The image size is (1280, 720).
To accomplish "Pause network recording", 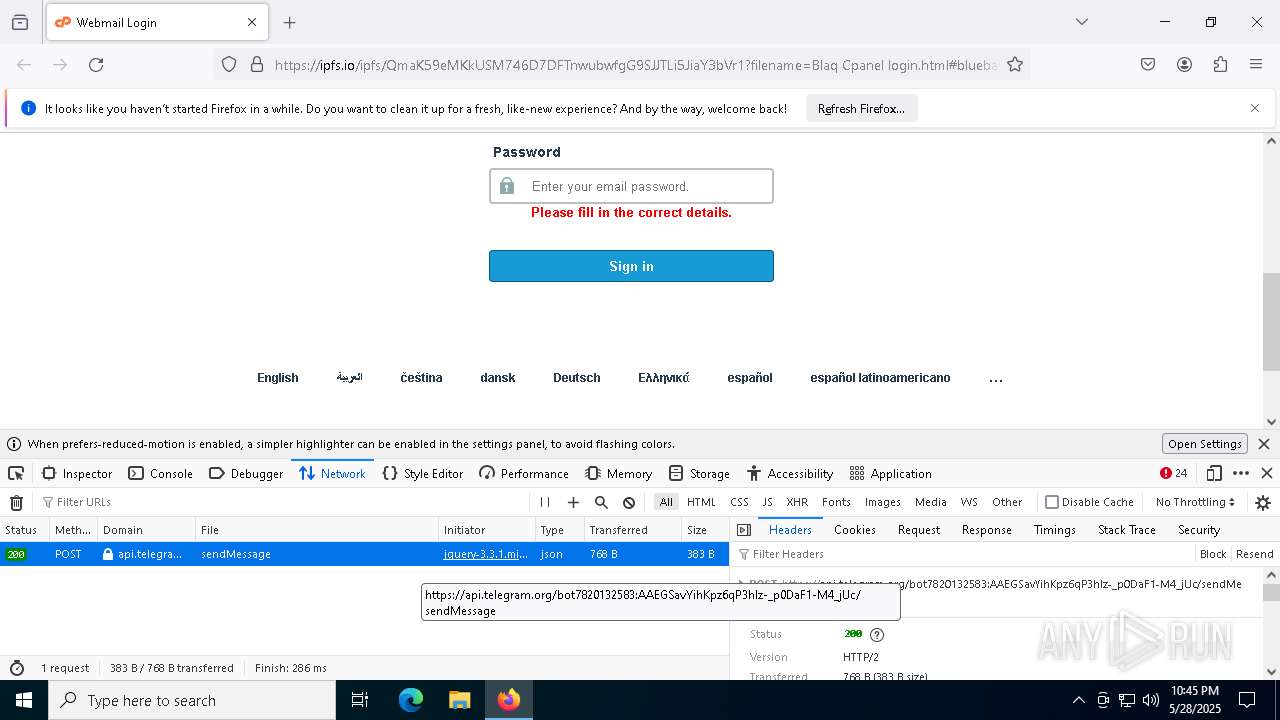I will tap(545, 503).
